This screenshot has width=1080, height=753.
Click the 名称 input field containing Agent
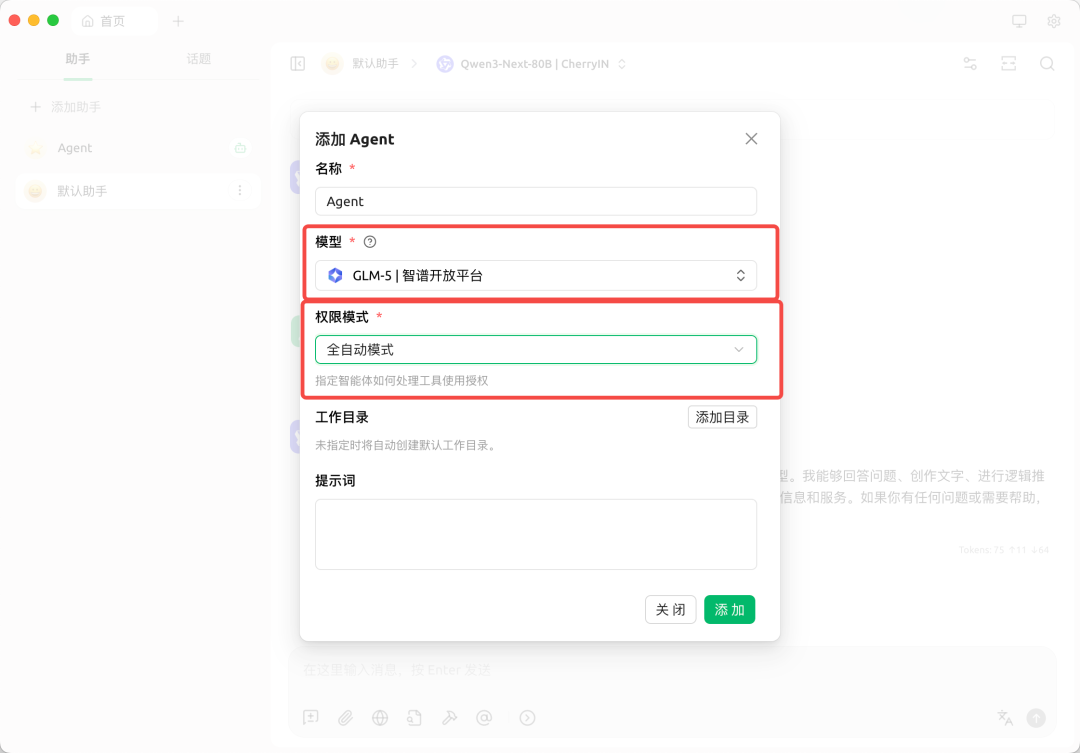point(536,201)
